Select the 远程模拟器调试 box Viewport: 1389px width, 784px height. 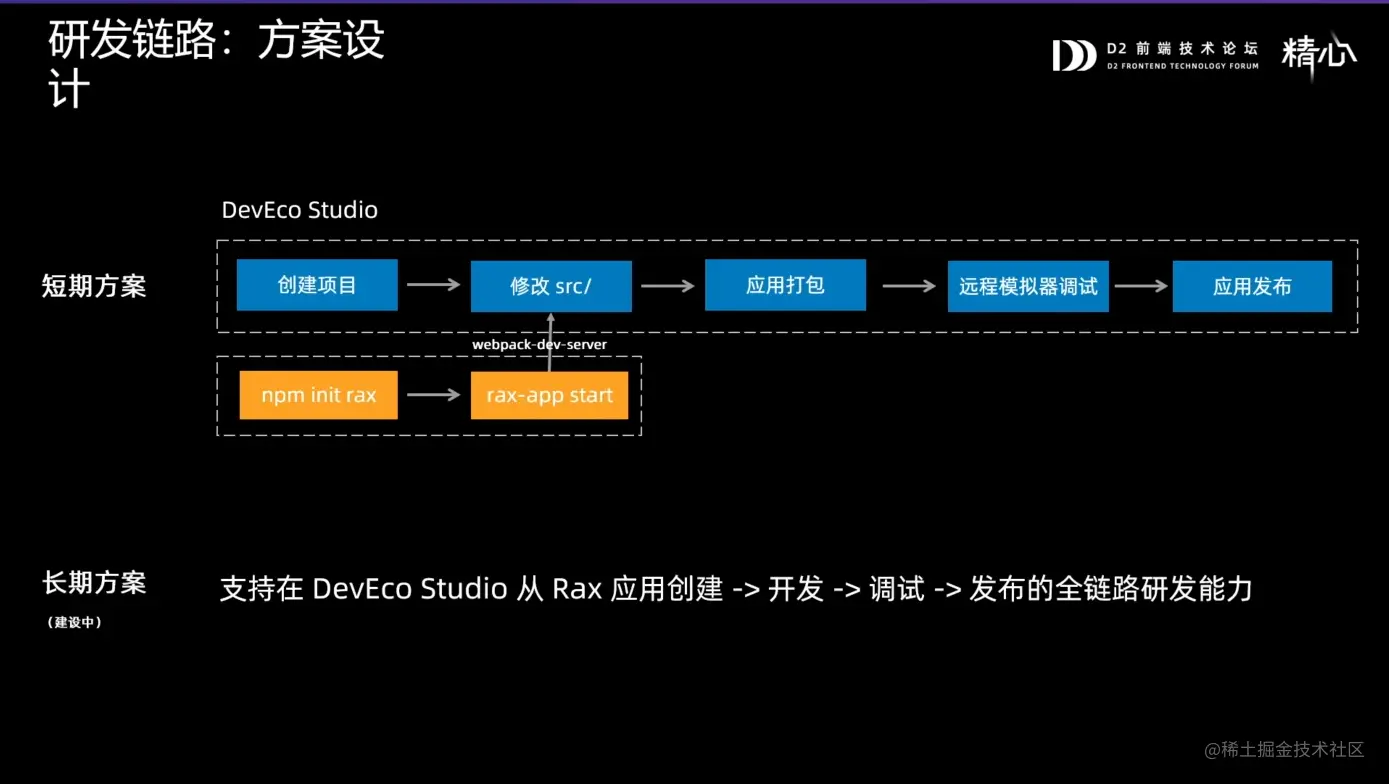(x=1028, y=286)
